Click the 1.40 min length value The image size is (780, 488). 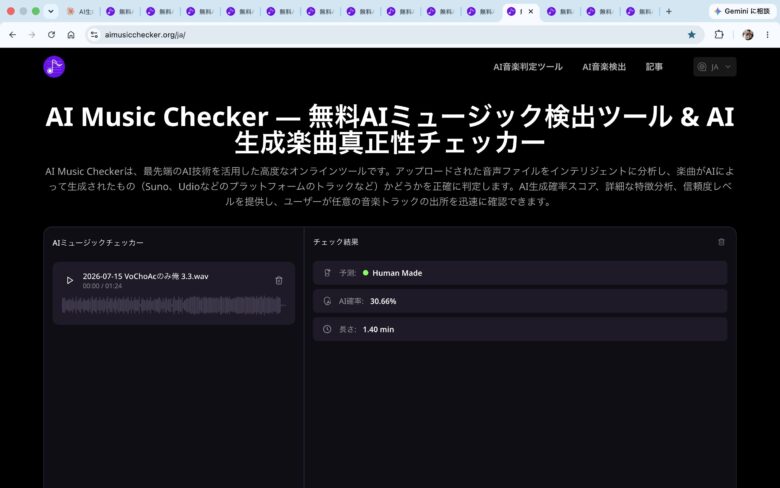pyautogui.click(x=378, y=329)
